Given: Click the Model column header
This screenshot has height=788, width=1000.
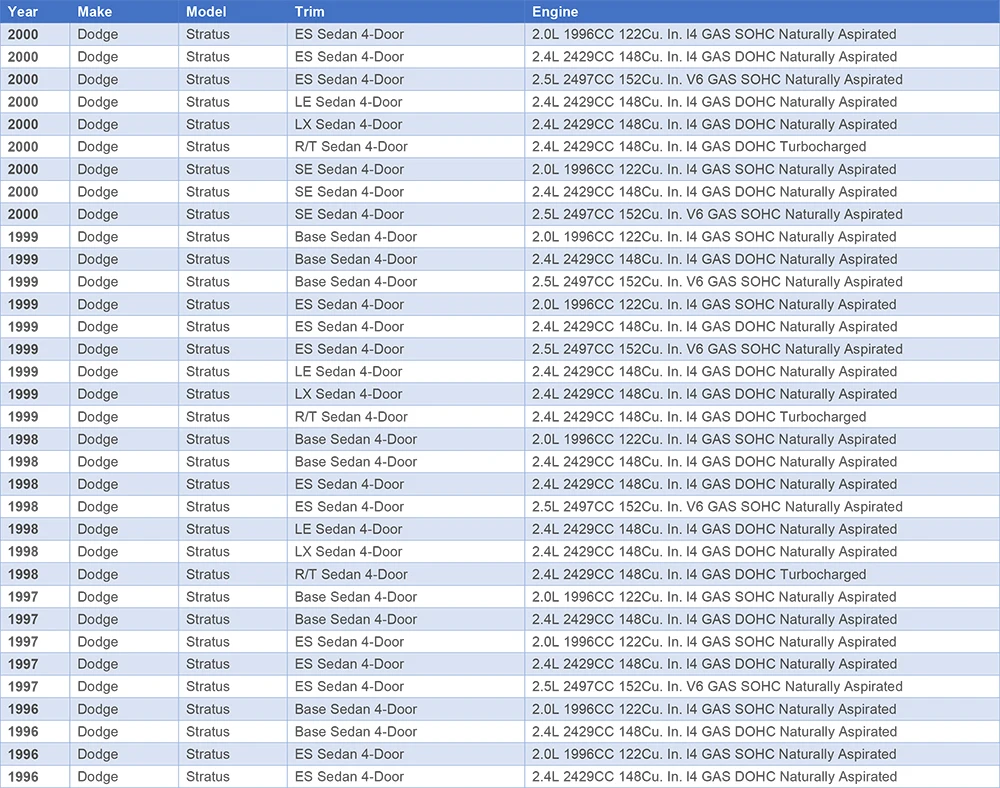Looking at the screenshot, I should point(233,11).
